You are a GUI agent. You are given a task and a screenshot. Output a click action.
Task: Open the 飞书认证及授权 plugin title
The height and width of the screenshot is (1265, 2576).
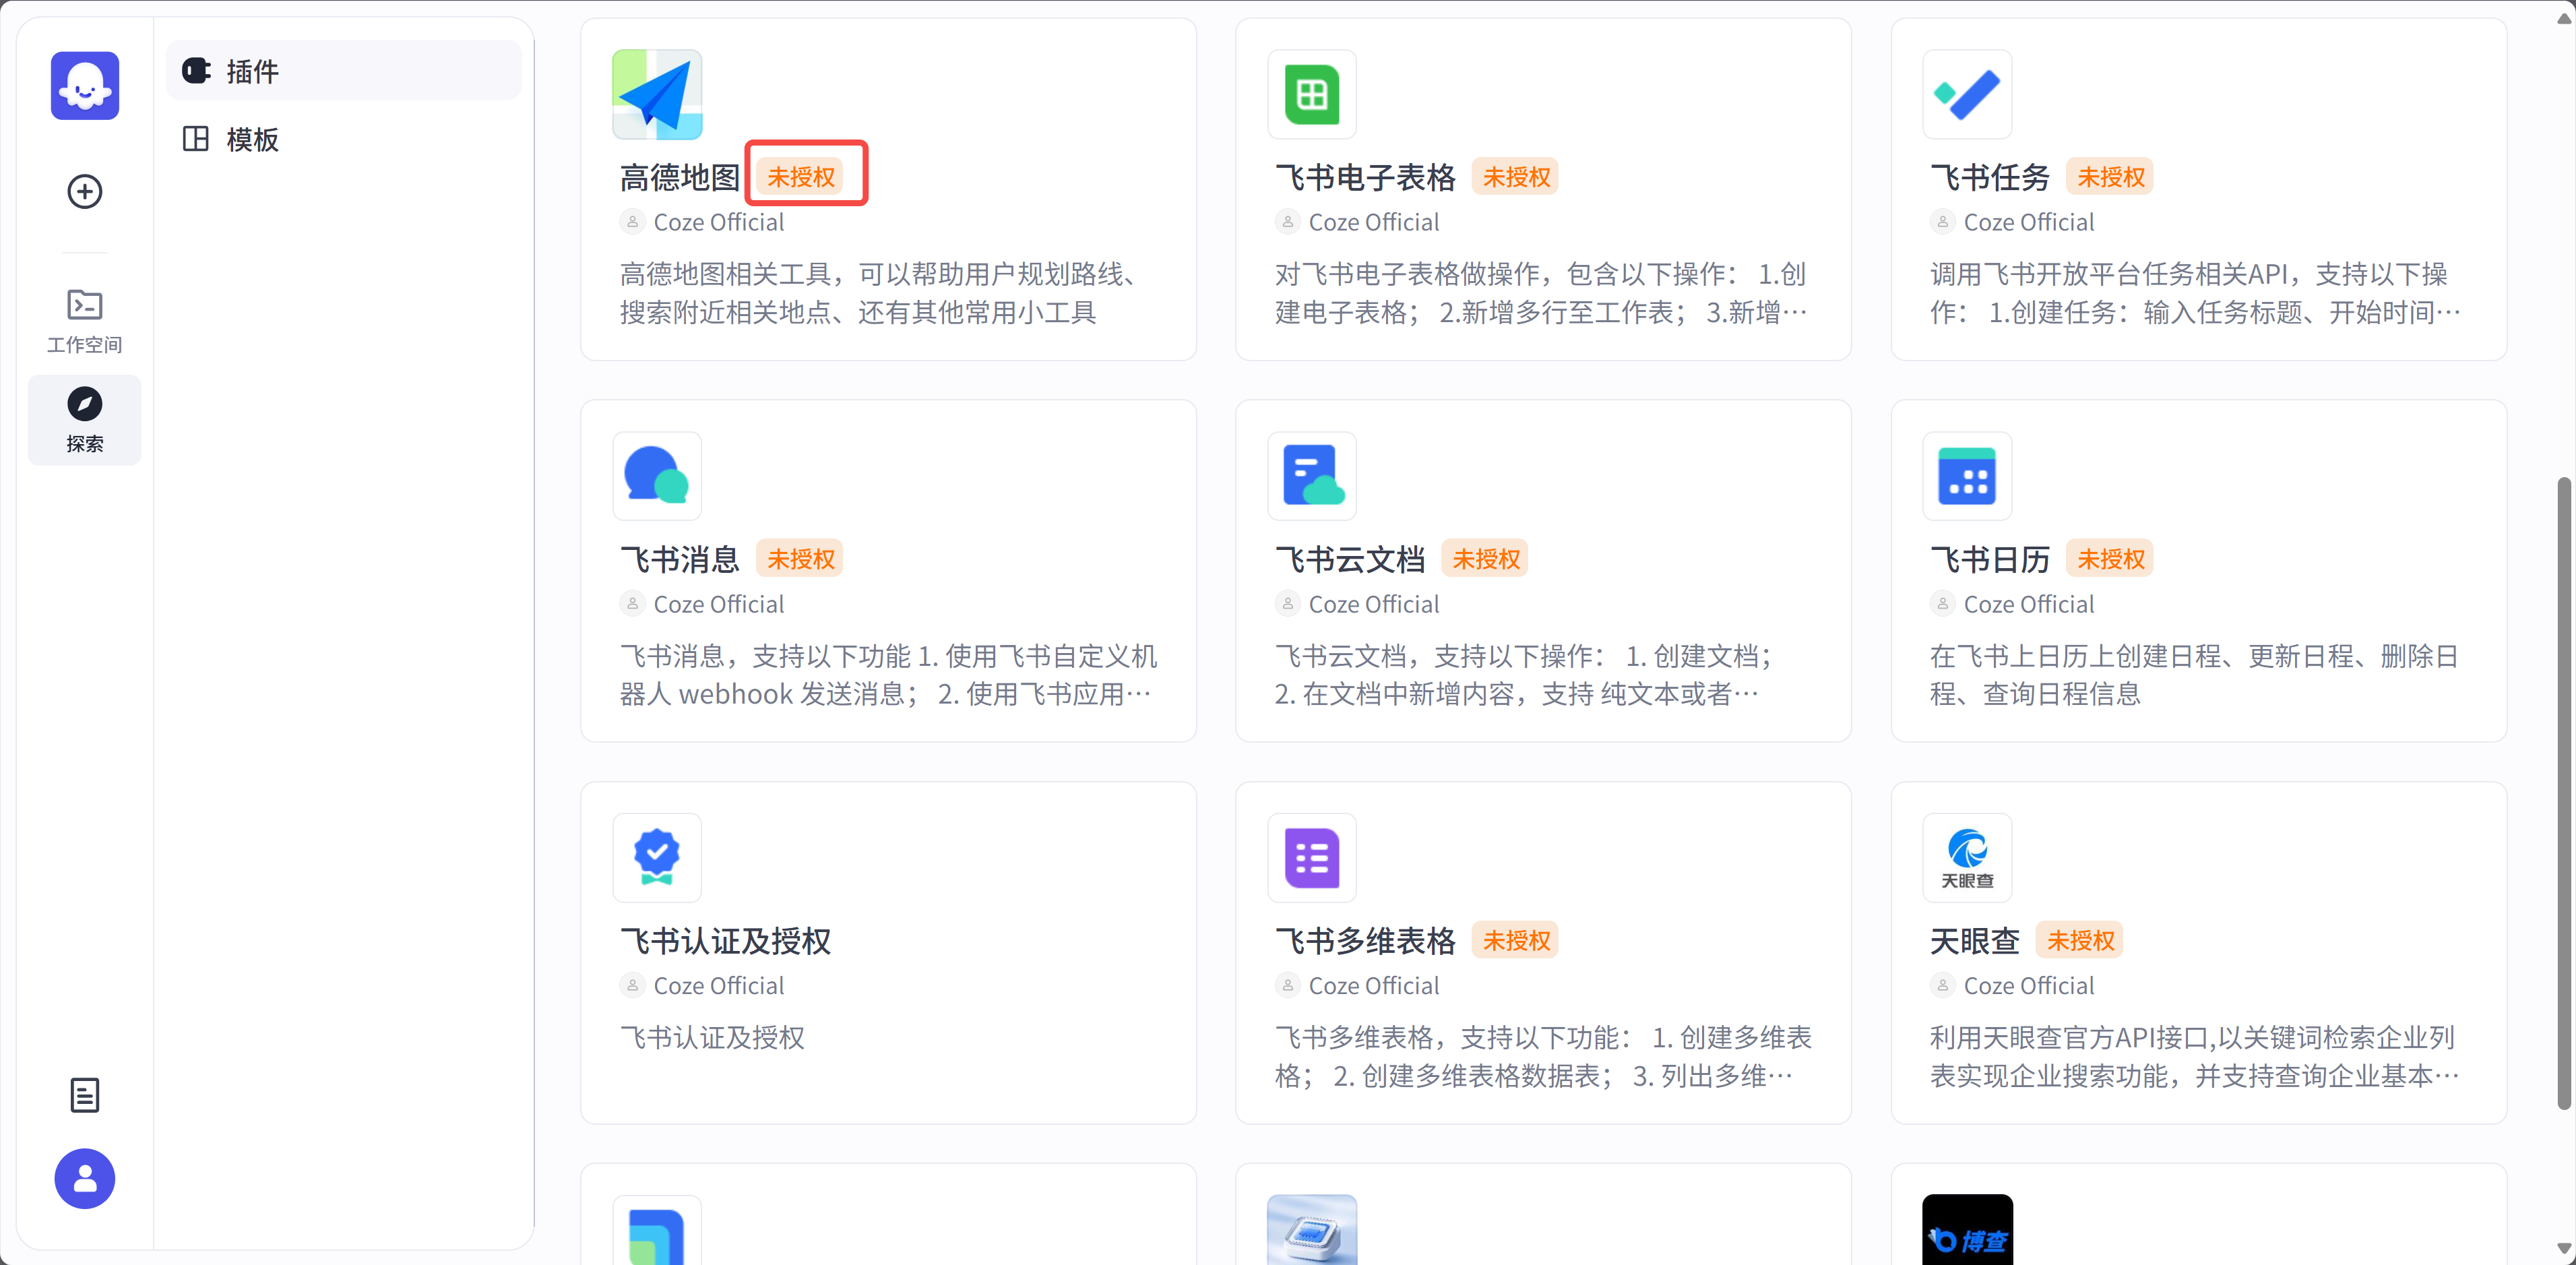[x=725, y=941]
